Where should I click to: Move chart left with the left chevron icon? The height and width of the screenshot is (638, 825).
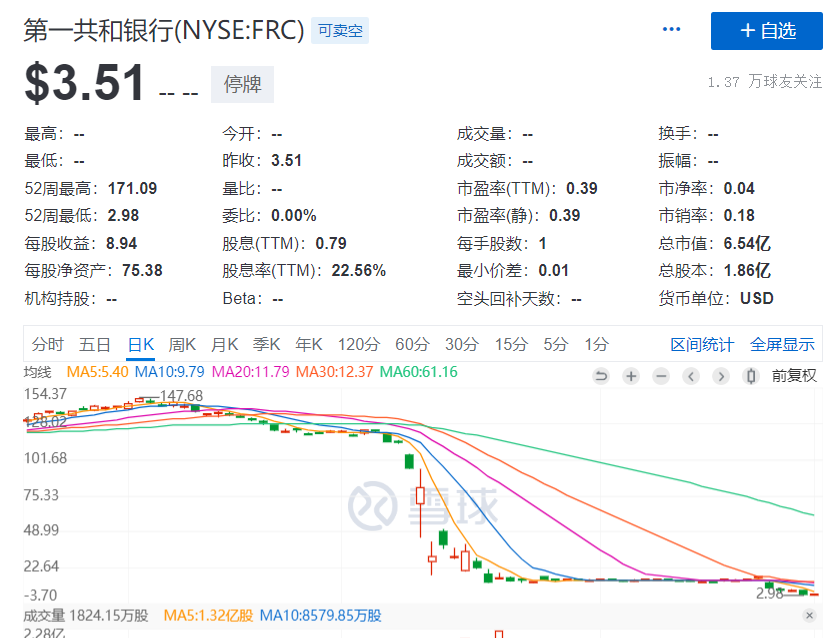click(691, 376)
